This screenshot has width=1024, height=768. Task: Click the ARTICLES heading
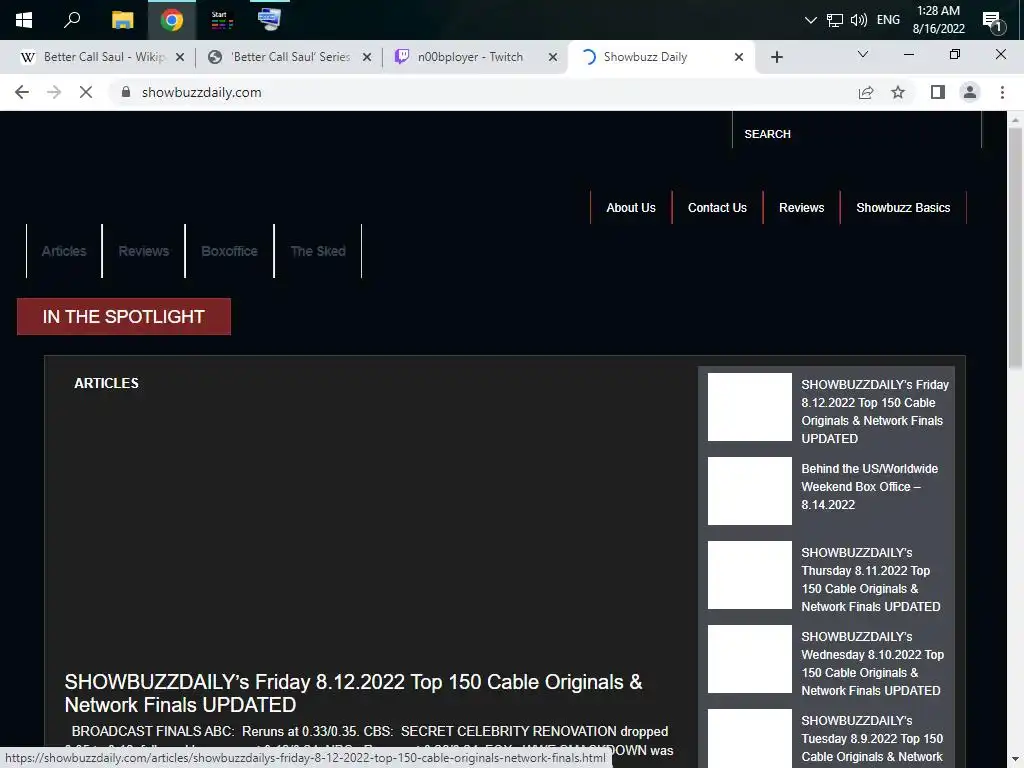coord(106,383)
